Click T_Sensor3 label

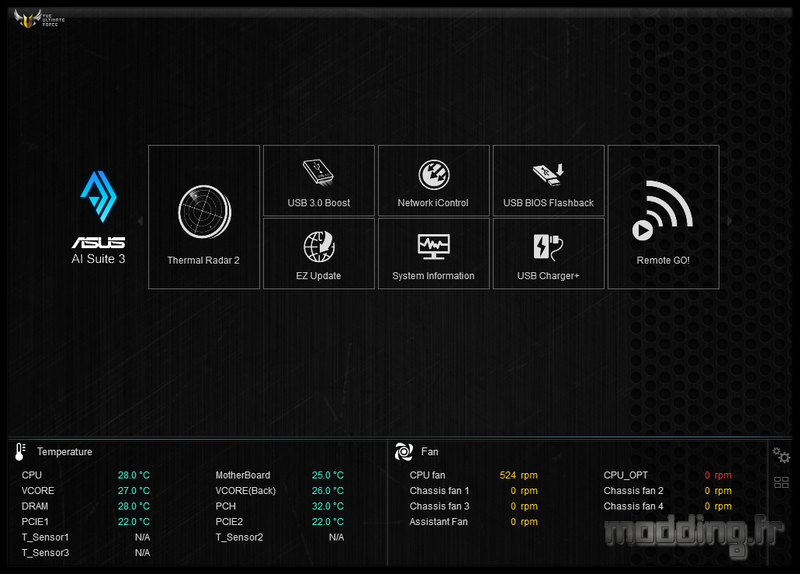(x=45, y=553)
